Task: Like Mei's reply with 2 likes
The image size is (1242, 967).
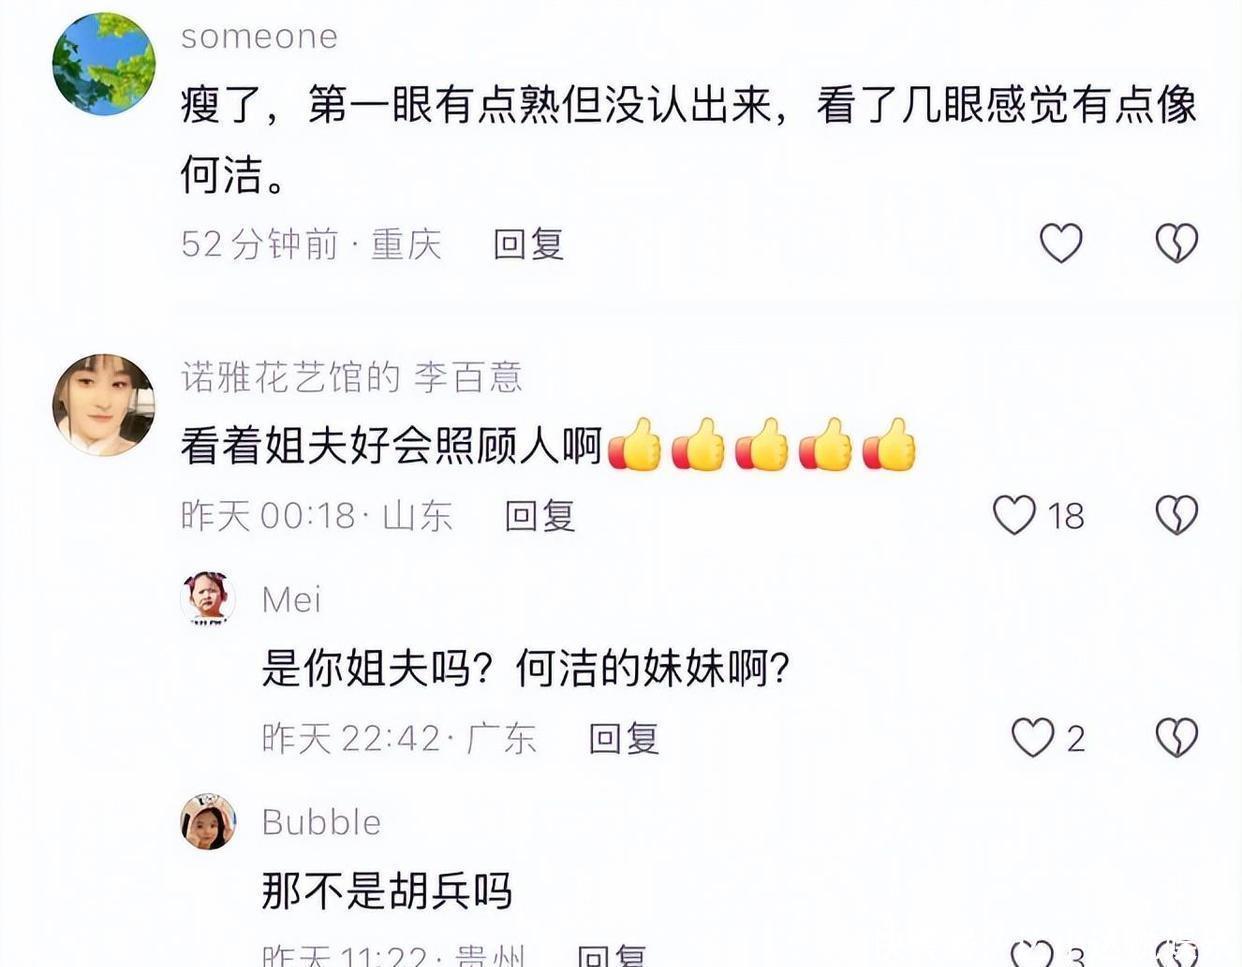Action: (x=1033, y=738)
